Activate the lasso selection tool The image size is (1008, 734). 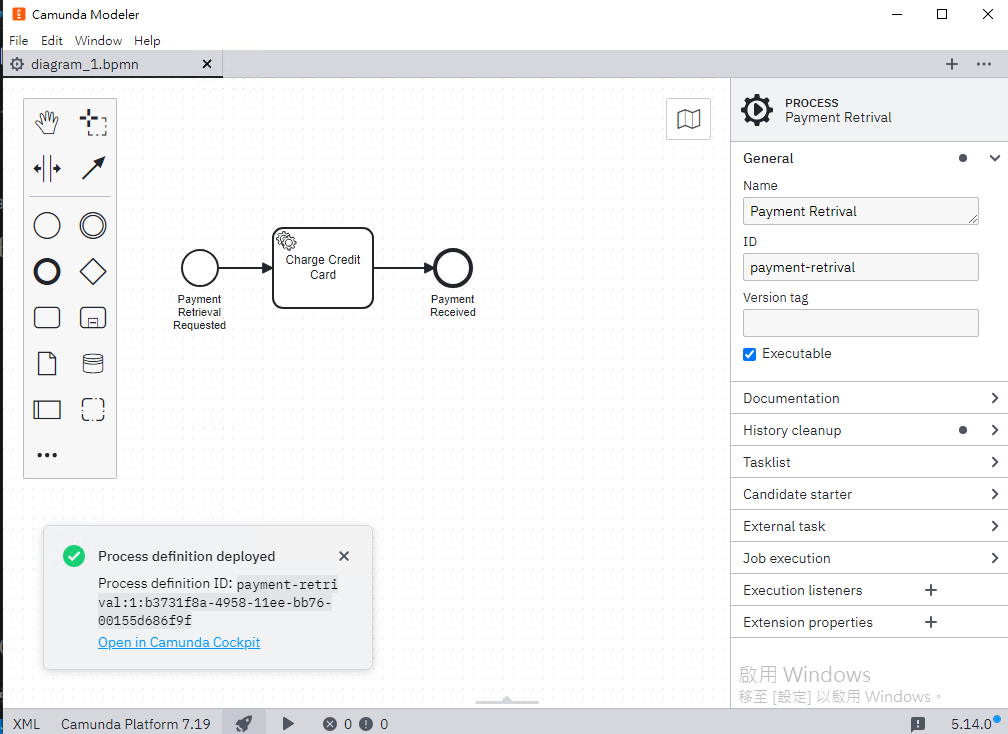pos(93,122)
